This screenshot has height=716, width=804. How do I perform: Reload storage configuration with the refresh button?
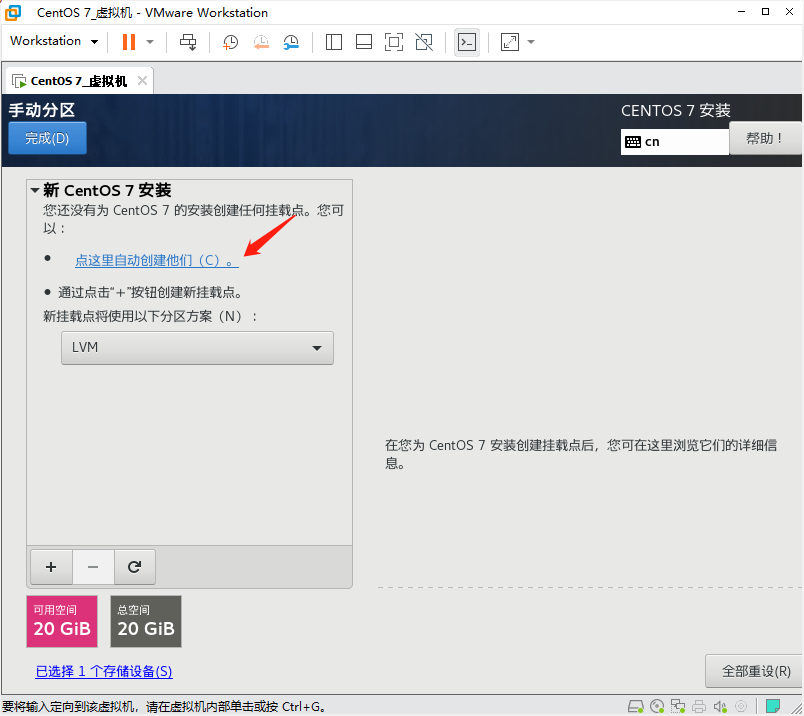coord(134,567)
